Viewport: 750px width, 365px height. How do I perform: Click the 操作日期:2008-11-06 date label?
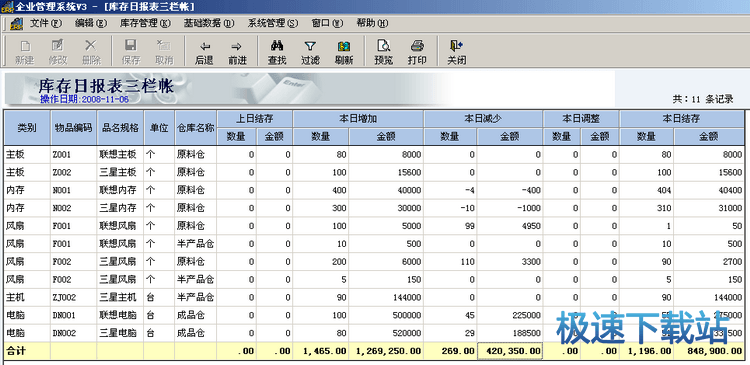tap(84, 99)
